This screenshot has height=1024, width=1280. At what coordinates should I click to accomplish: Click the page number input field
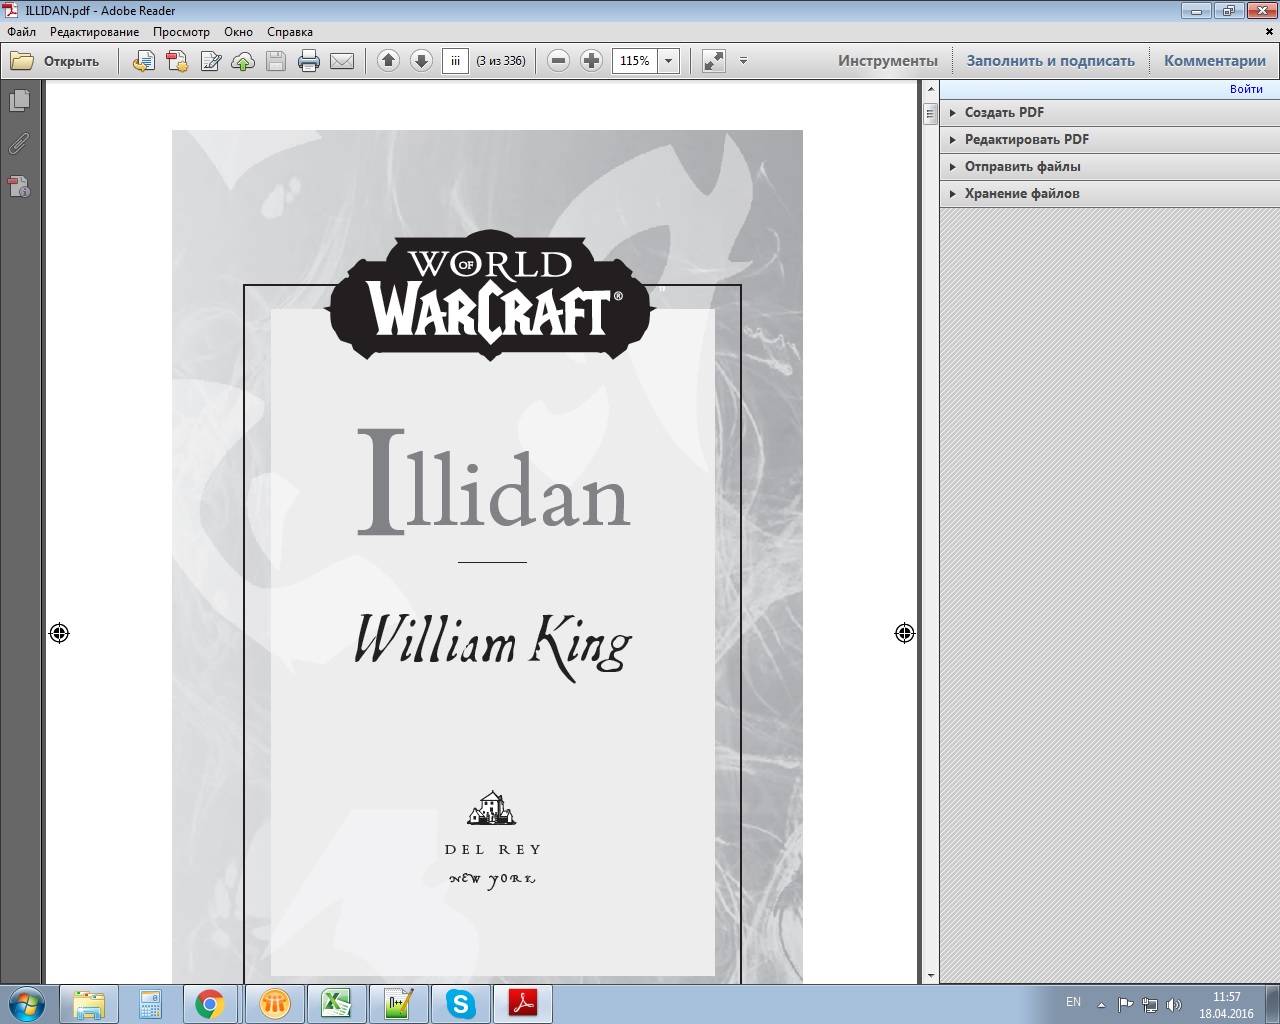(x=455, y=61)
